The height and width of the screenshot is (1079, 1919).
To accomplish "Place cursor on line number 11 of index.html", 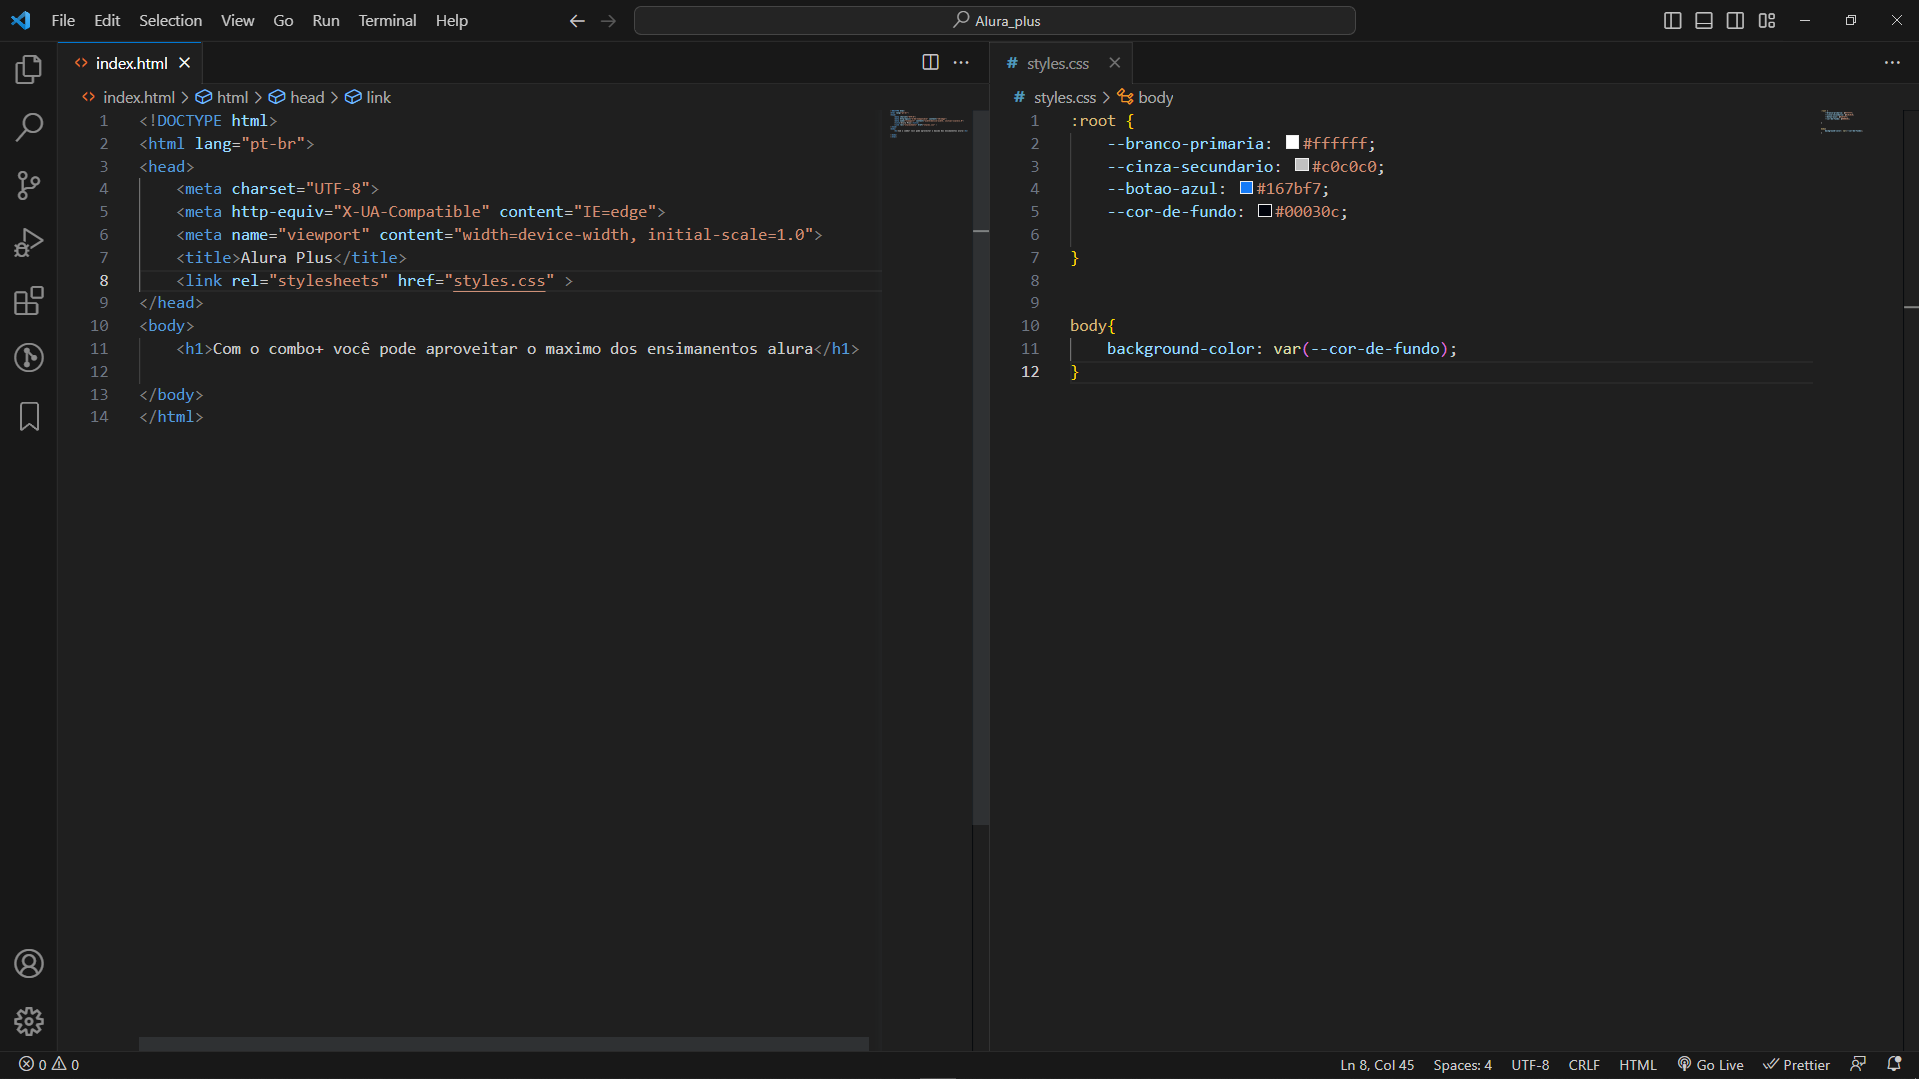I will coord(99,349).
